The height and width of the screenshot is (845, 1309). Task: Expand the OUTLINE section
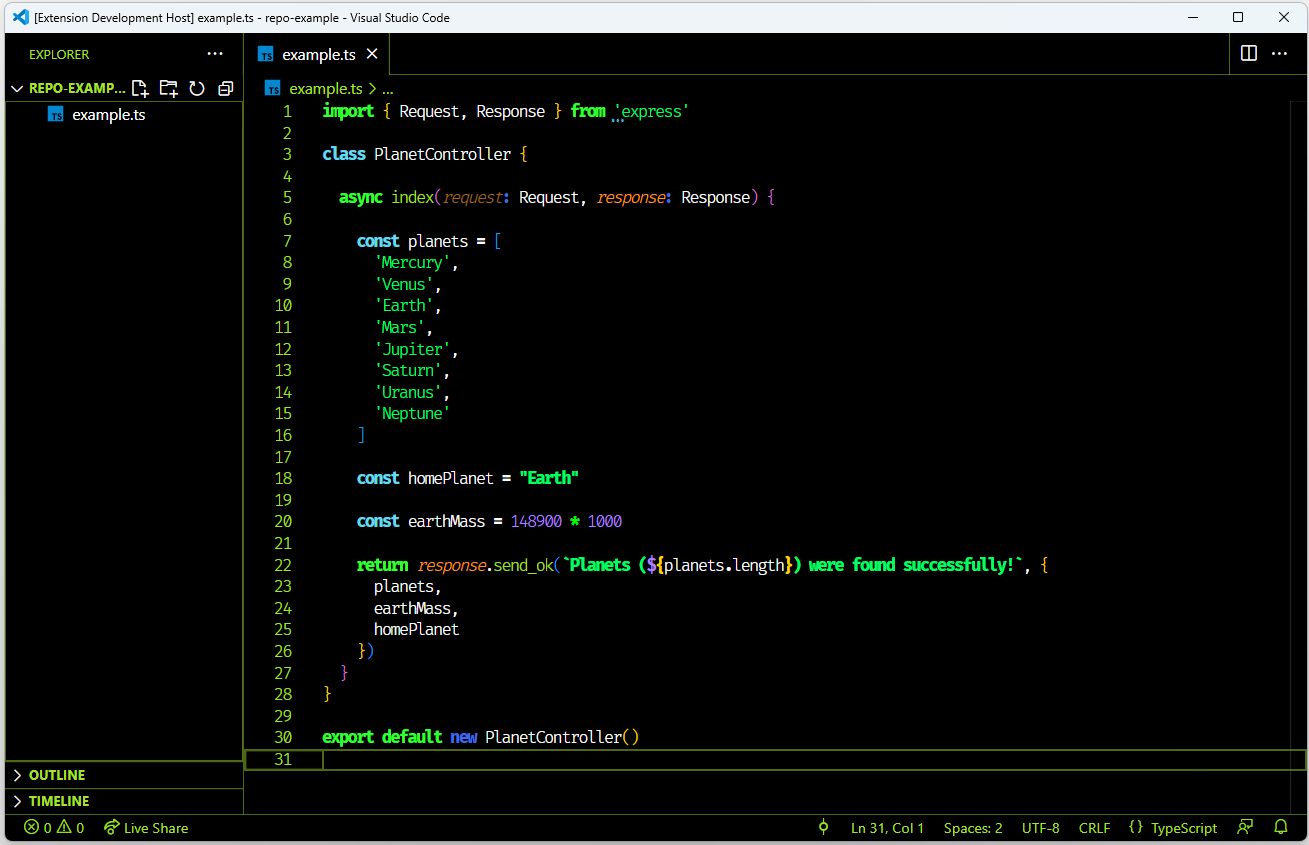(57, 774)
